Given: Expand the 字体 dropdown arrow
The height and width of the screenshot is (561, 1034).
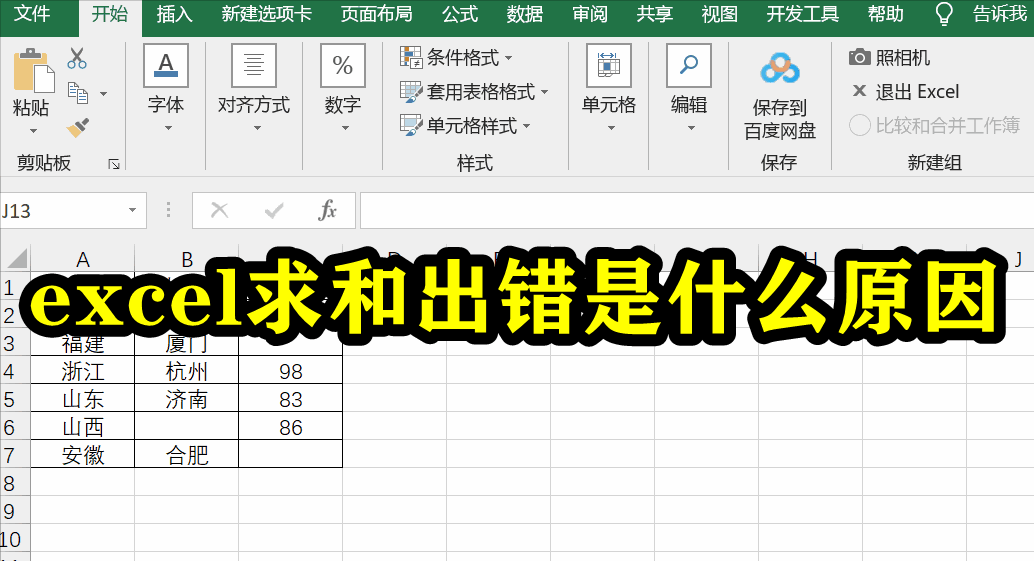Looking at the screenshot, I should (x=168, y=128).
